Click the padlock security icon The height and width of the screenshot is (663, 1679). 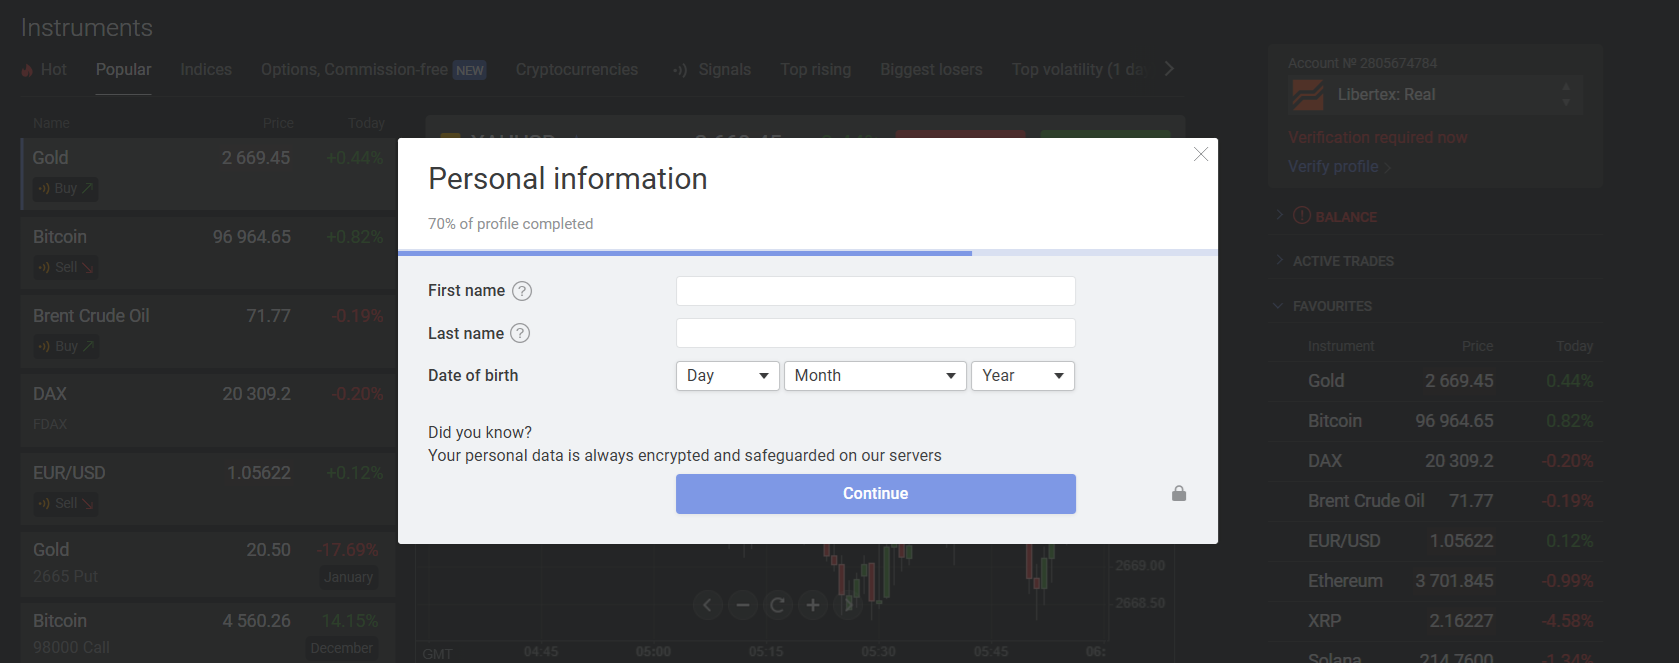coord(1179,493)
